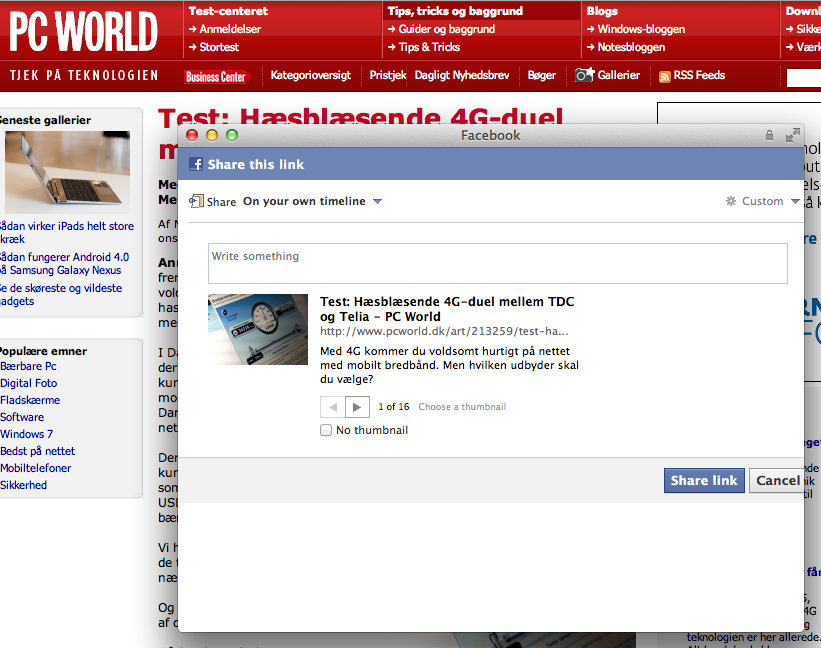Click the camera icon next to Gallerier

pos(584,75)
